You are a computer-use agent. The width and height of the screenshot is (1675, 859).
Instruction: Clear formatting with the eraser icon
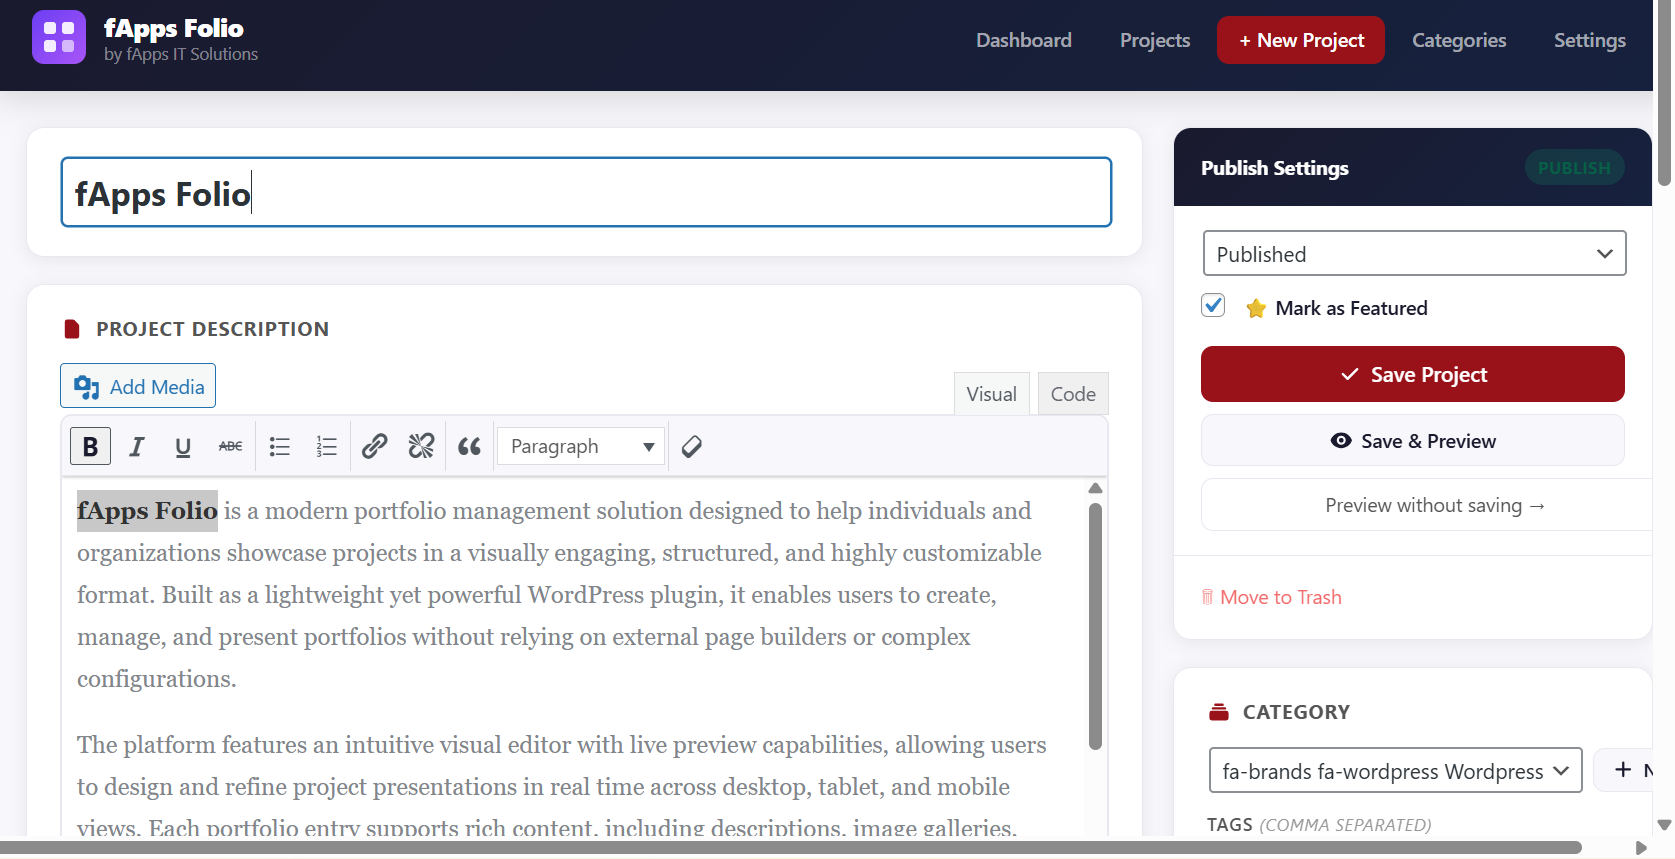coord(691,446)
